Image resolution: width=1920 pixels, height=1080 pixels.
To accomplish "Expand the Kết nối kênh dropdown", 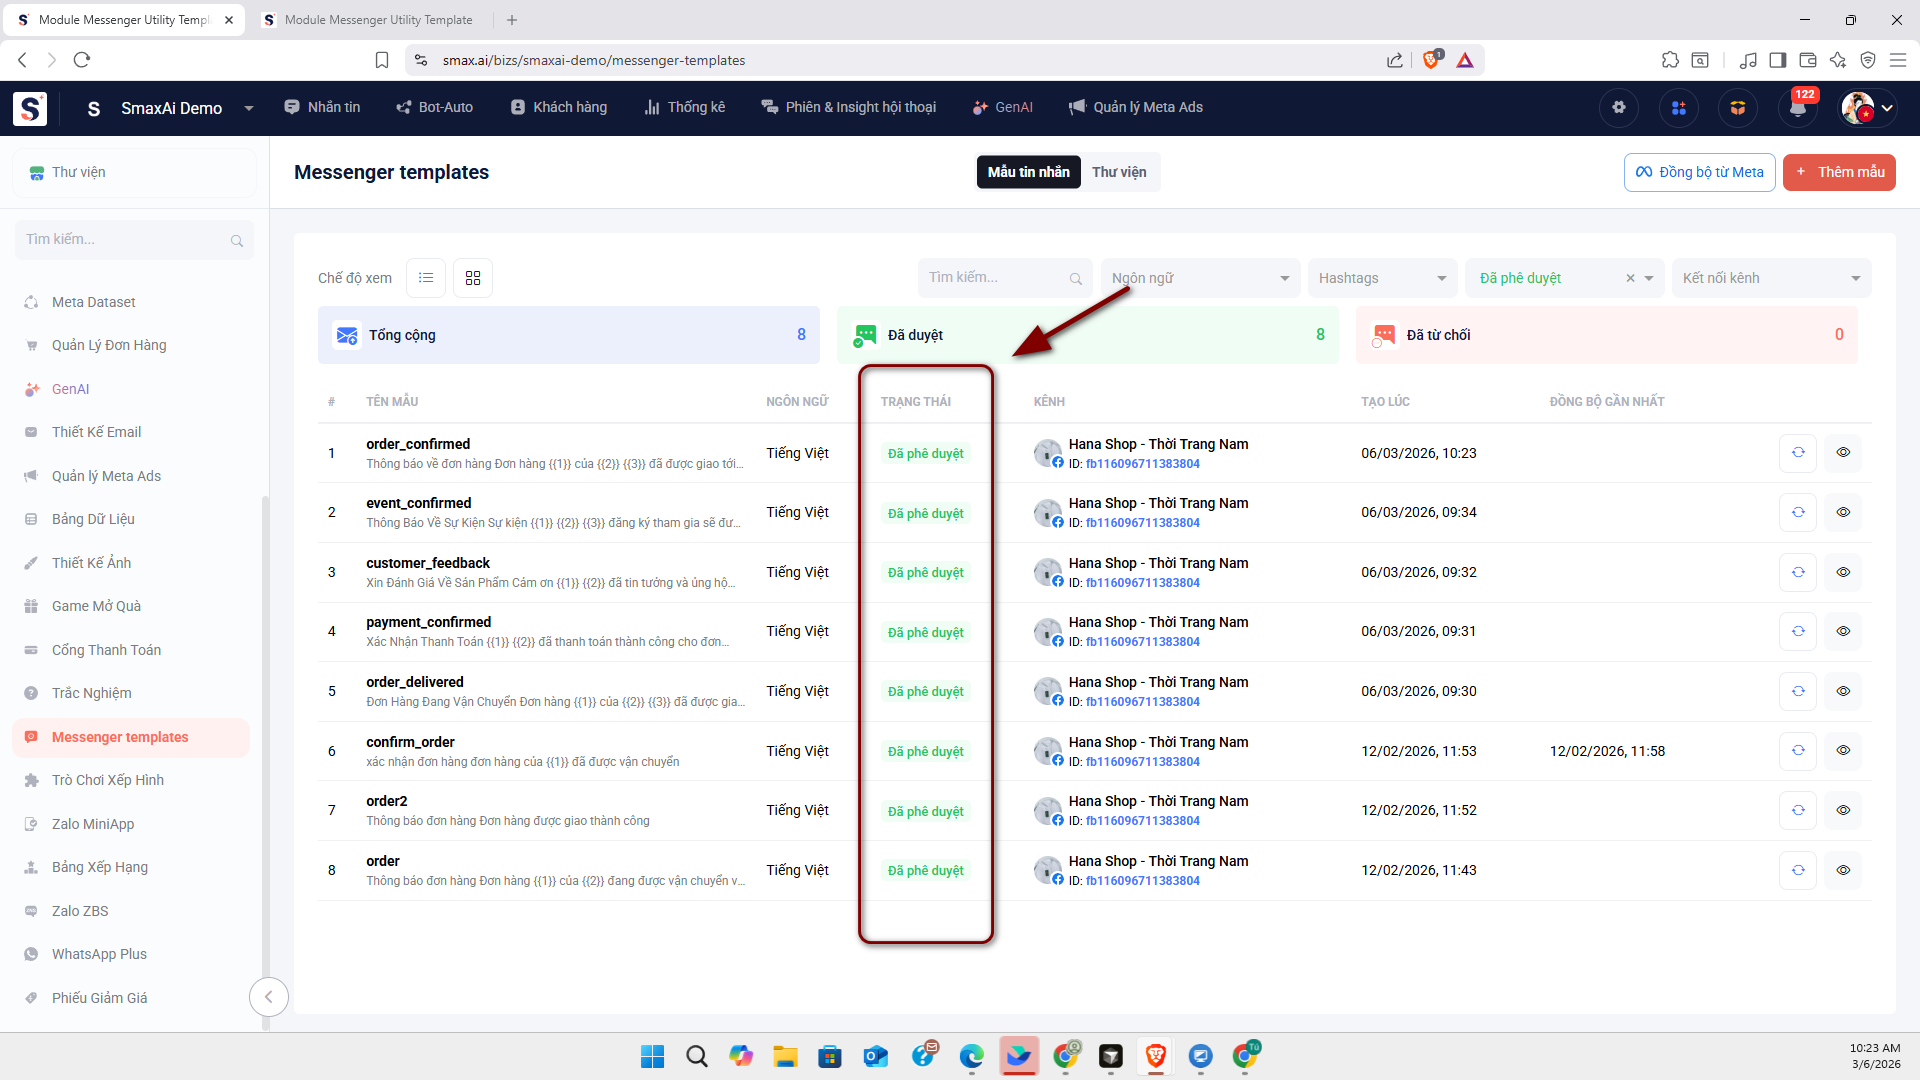I will point(1770,278).
